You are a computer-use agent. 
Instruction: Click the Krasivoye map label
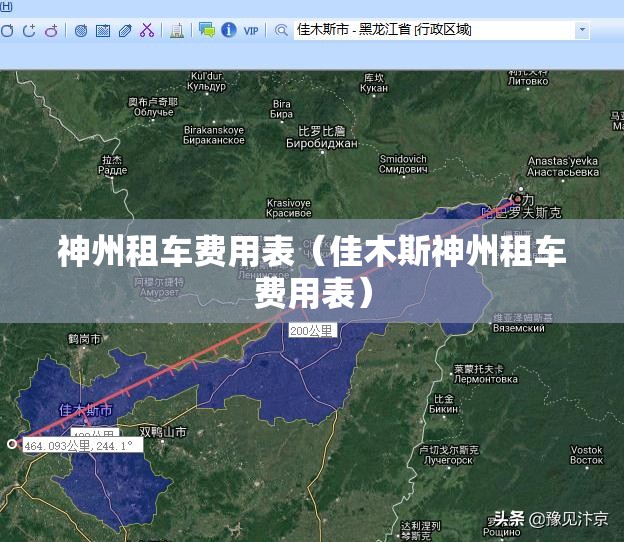(x=289, y=203)
